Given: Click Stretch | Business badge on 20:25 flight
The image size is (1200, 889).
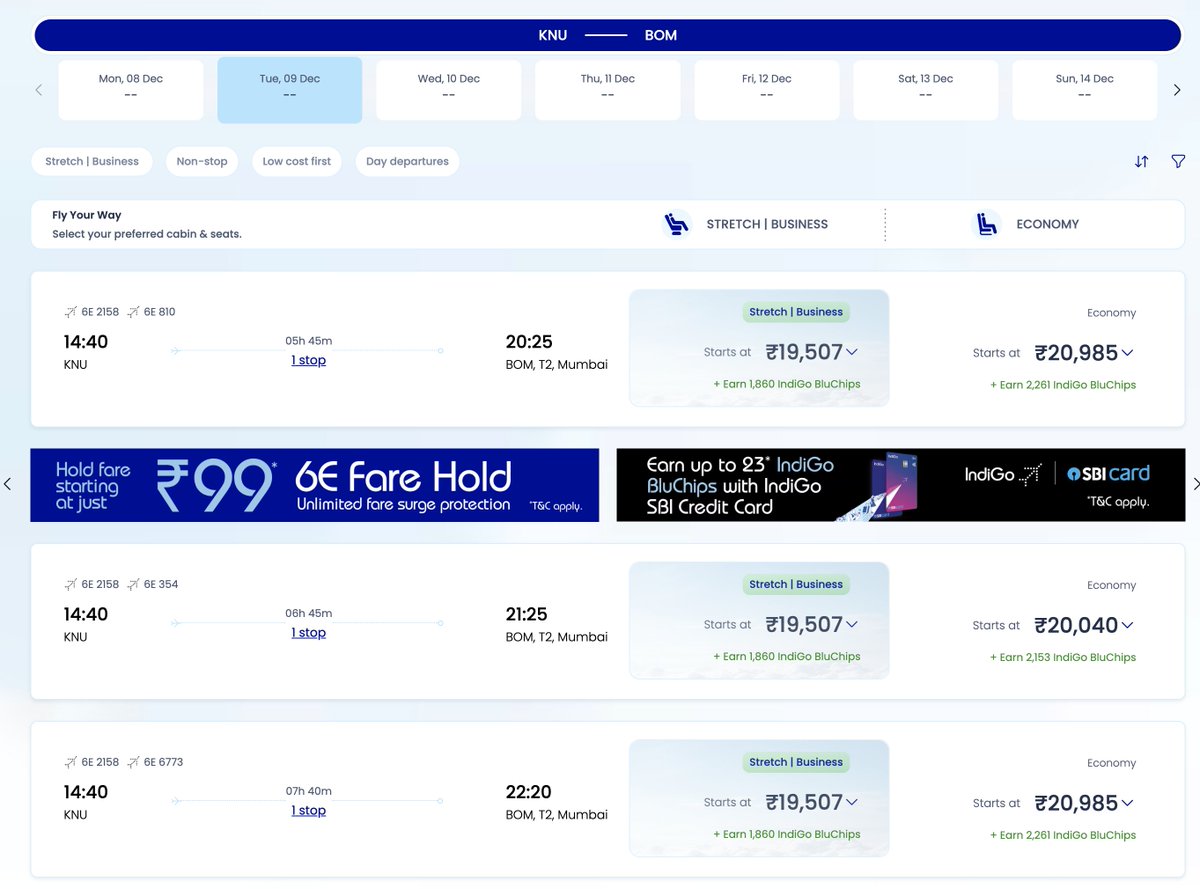Looking at the screenshot, I should pos(796,312).
